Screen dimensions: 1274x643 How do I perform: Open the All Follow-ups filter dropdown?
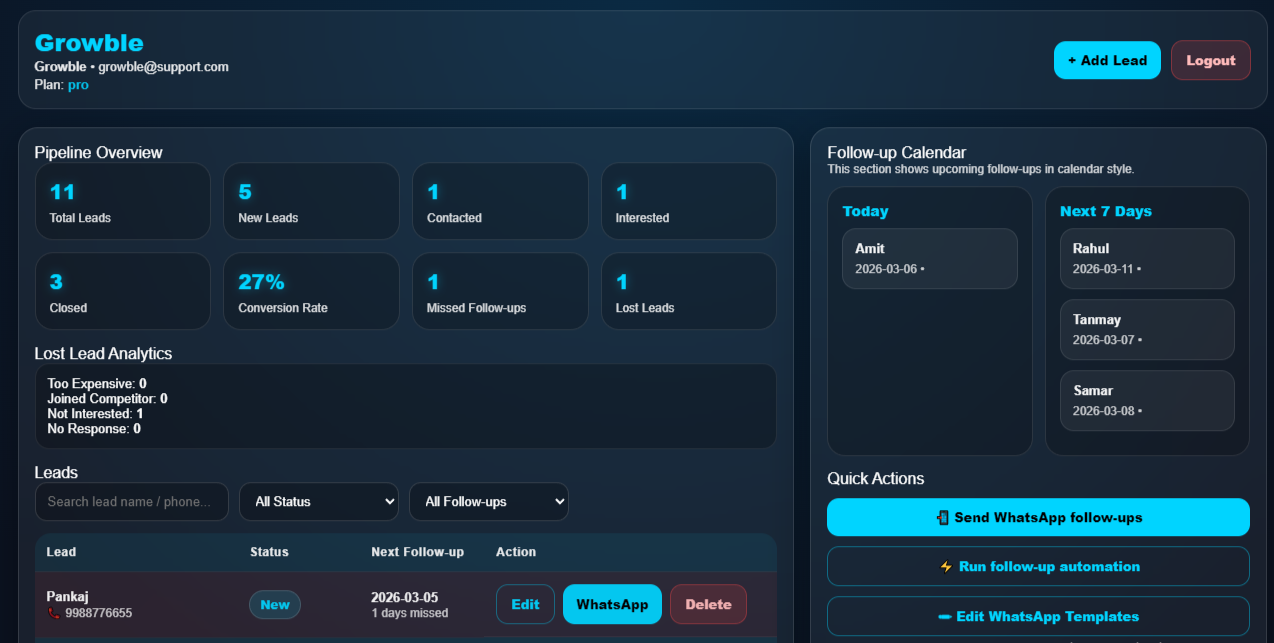point(489,502)
